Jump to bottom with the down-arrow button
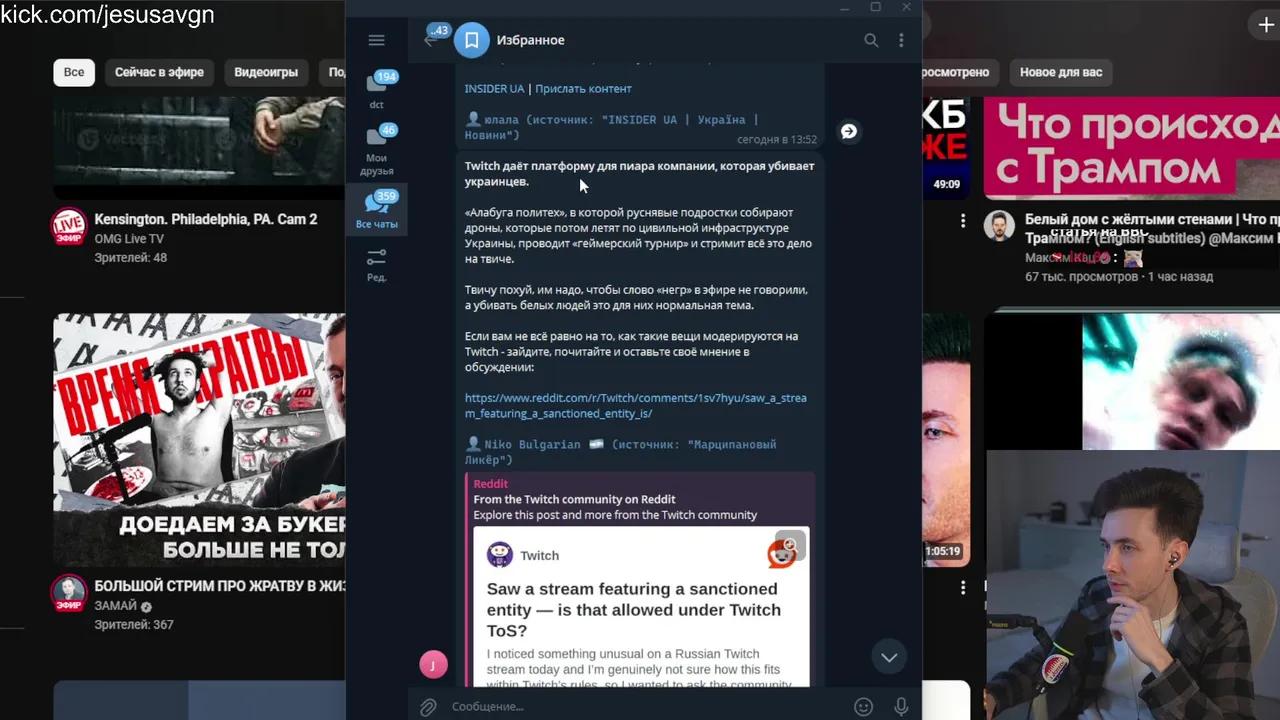The width and height of the screenshot is (1280, 720). 889,657
